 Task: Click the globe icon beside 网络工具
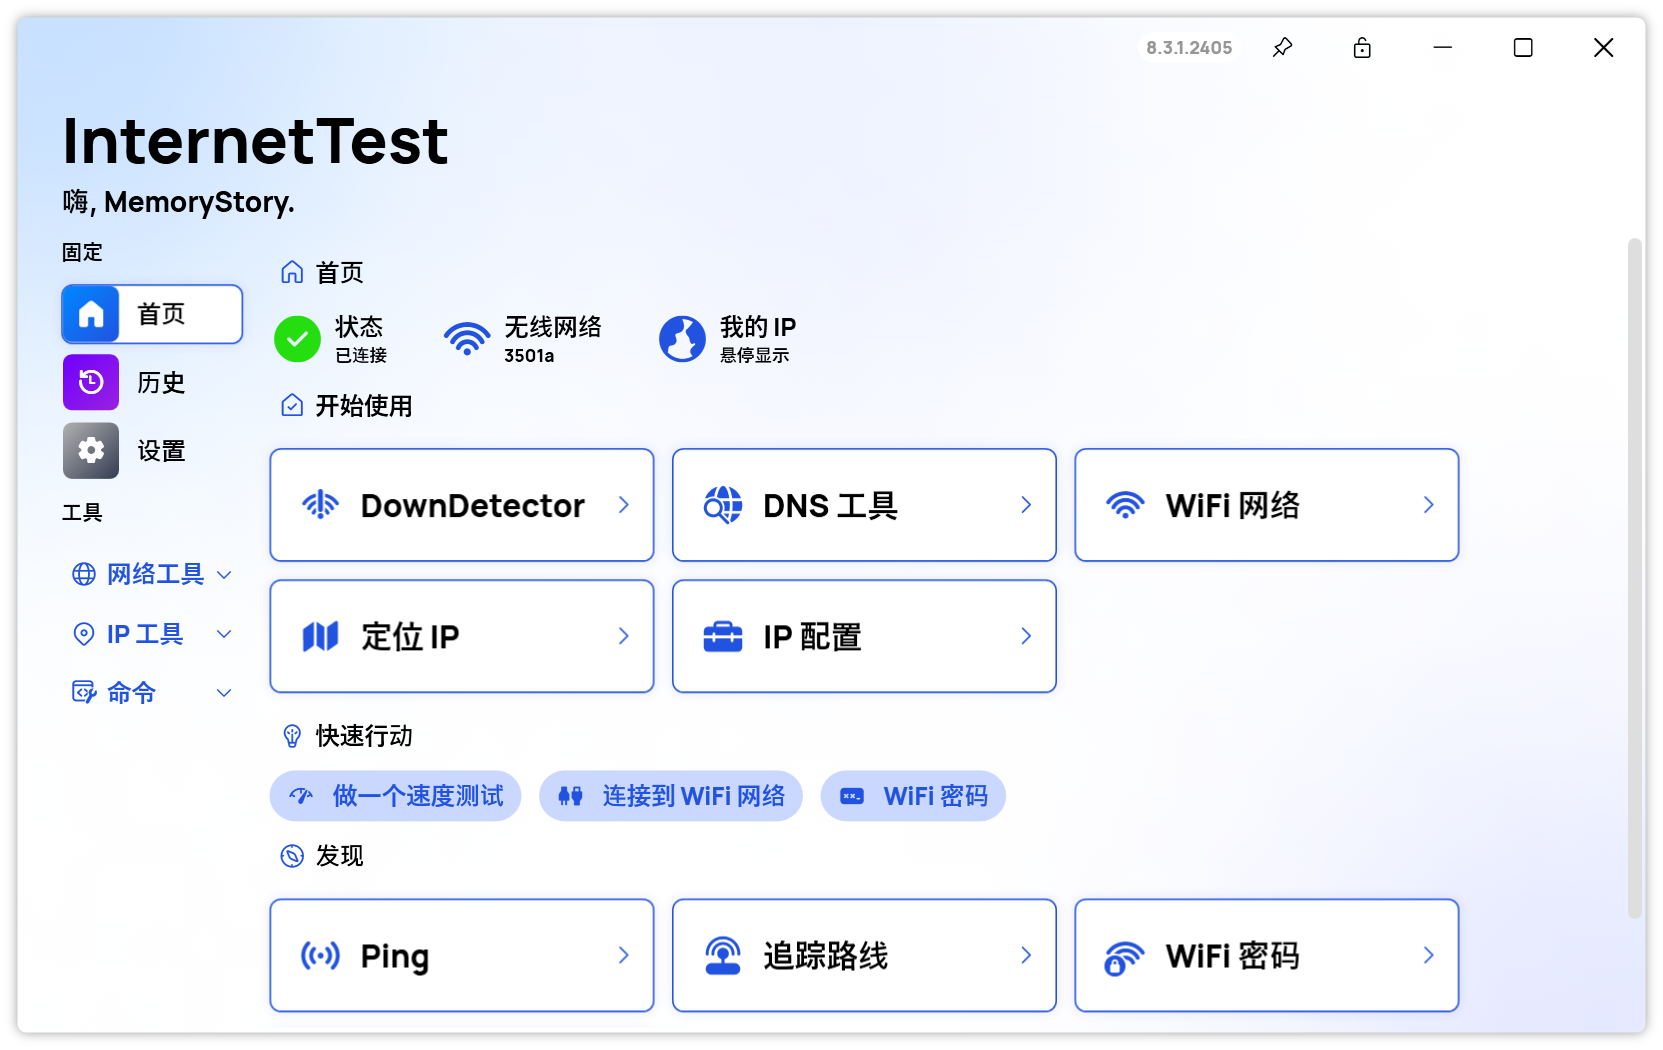click(84, 574)
